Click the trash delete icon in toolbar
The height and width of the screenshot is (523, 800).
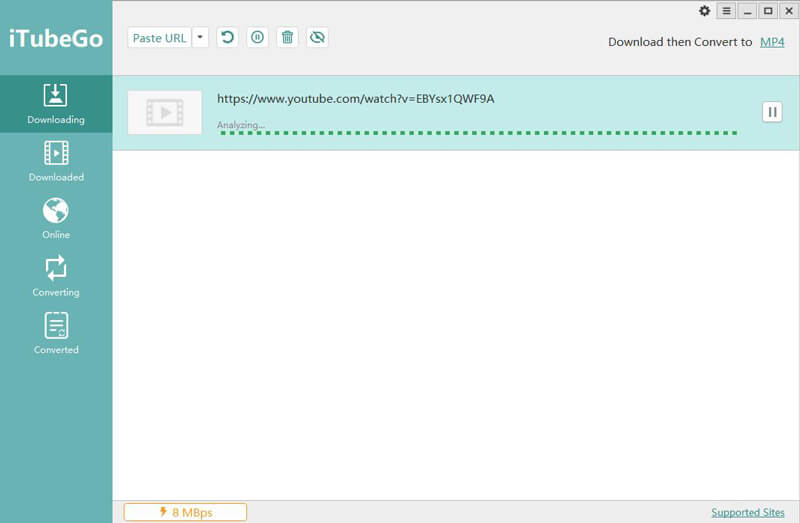(x=287, y=37)
